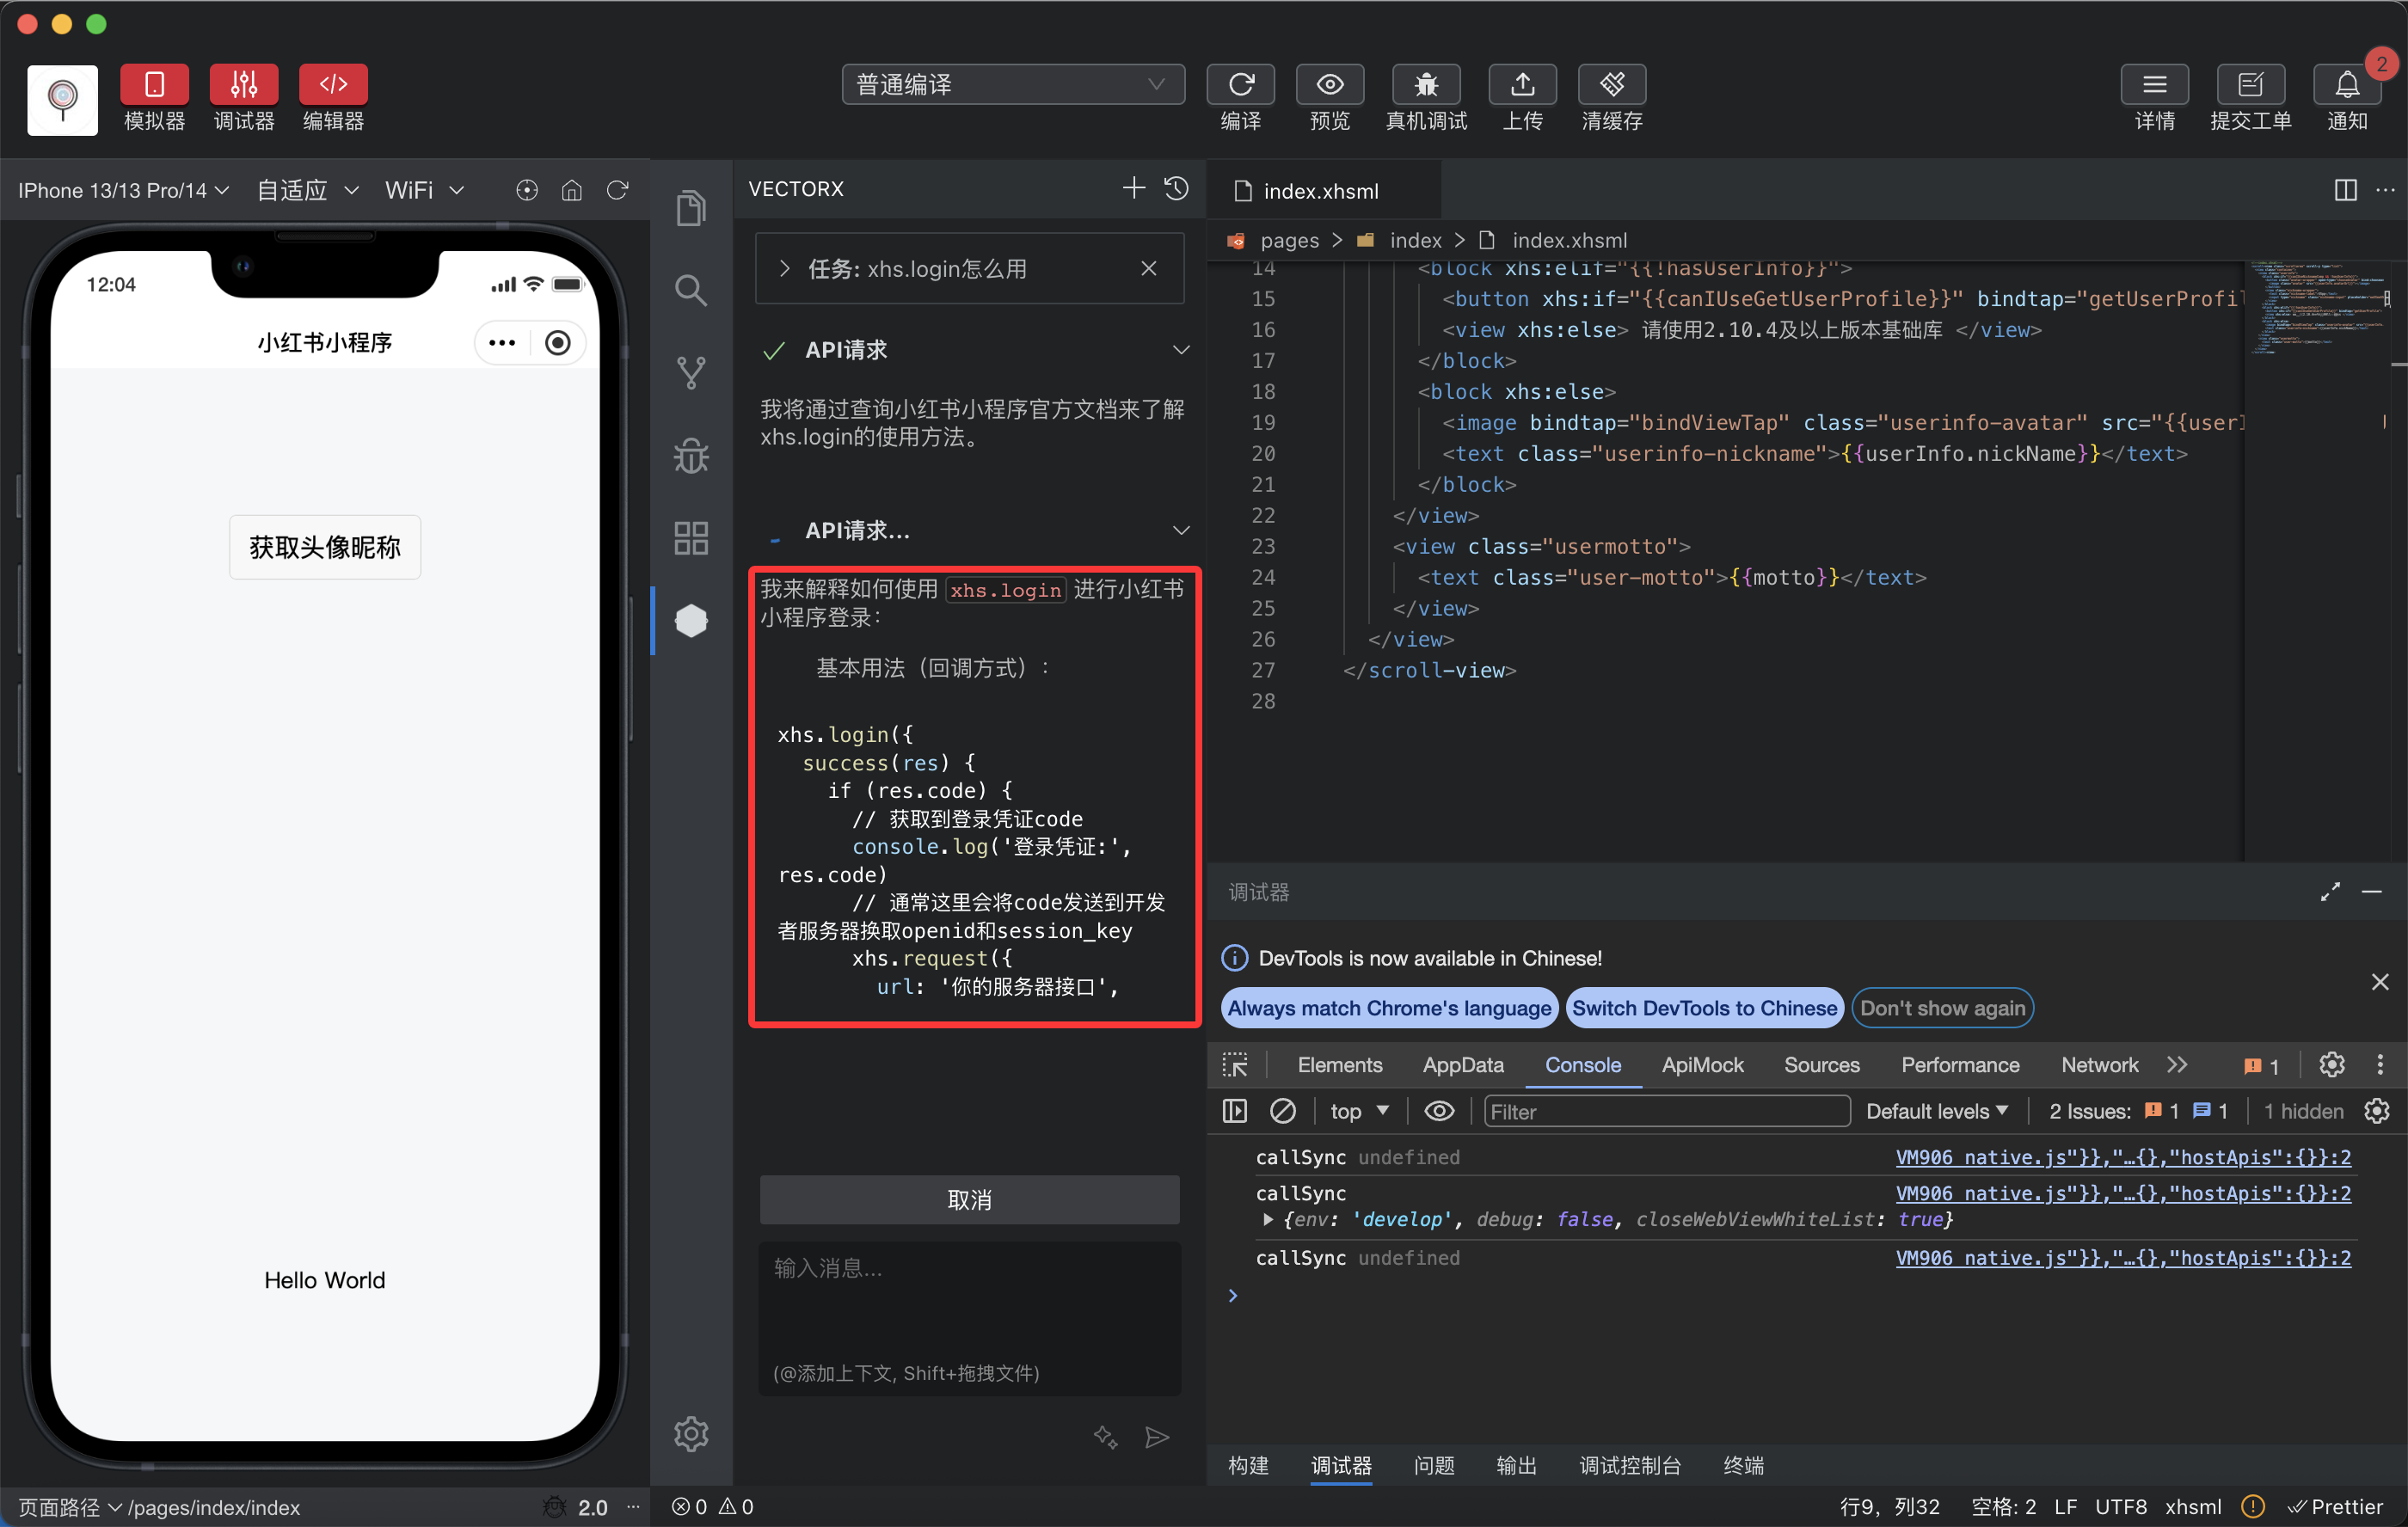
Task: Show more DevTools tabs chevron
Action: pos(2177,1065)
